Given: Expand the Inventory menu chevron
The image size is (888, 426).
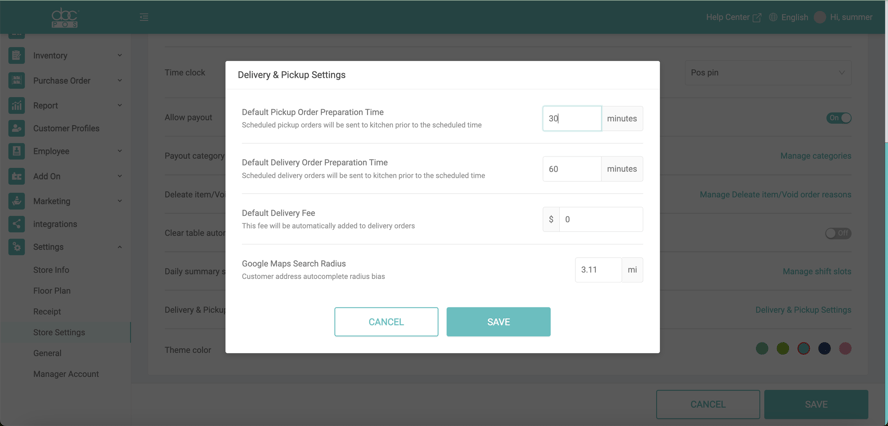Looking at the screenshot, I should (119, 56).
